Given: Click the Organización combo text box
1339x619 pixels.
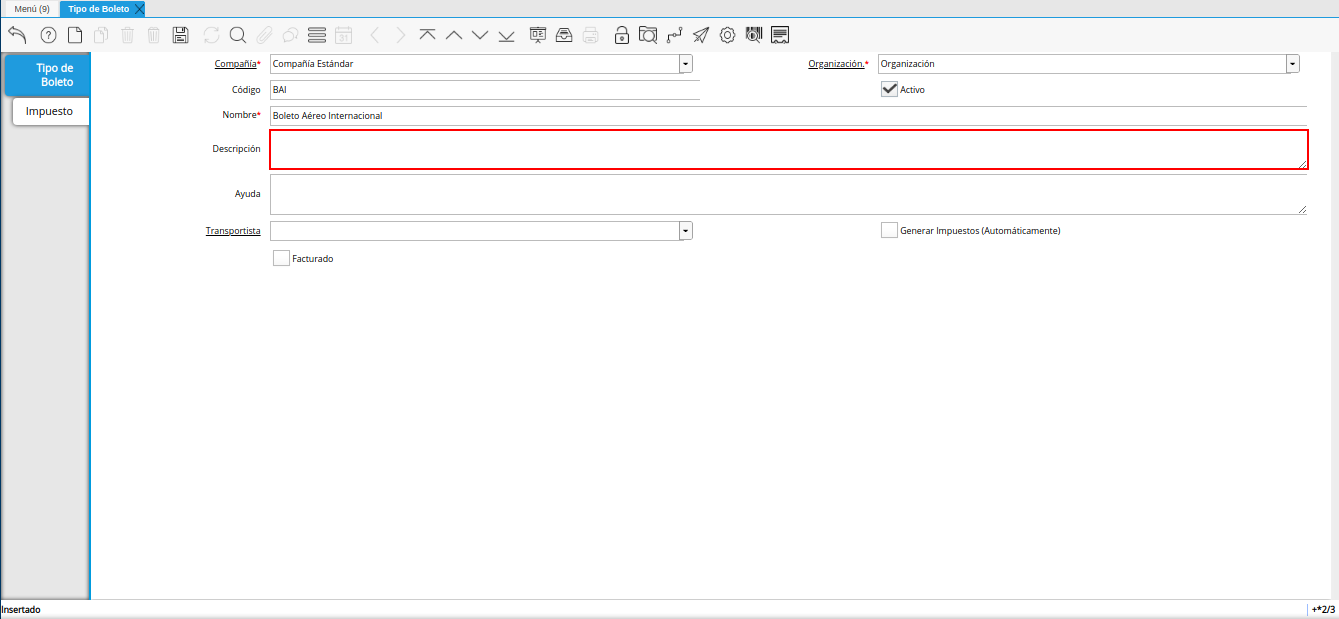Looking at the screenshot, I should 1082,64.
